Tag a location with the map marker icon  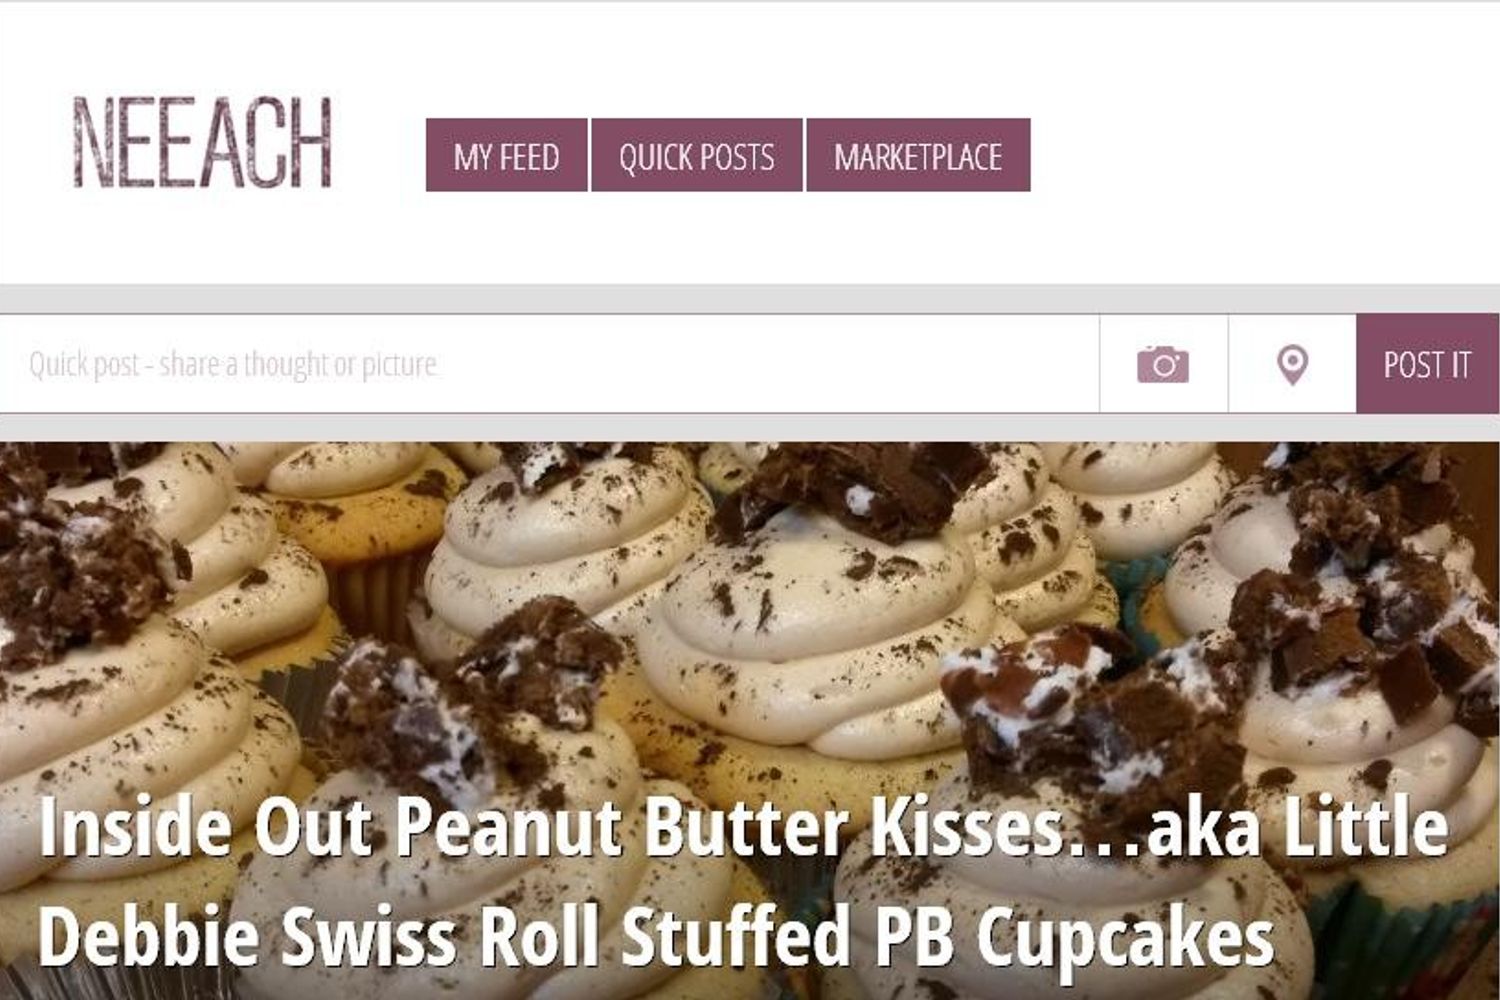click(x=1292, y=364)
